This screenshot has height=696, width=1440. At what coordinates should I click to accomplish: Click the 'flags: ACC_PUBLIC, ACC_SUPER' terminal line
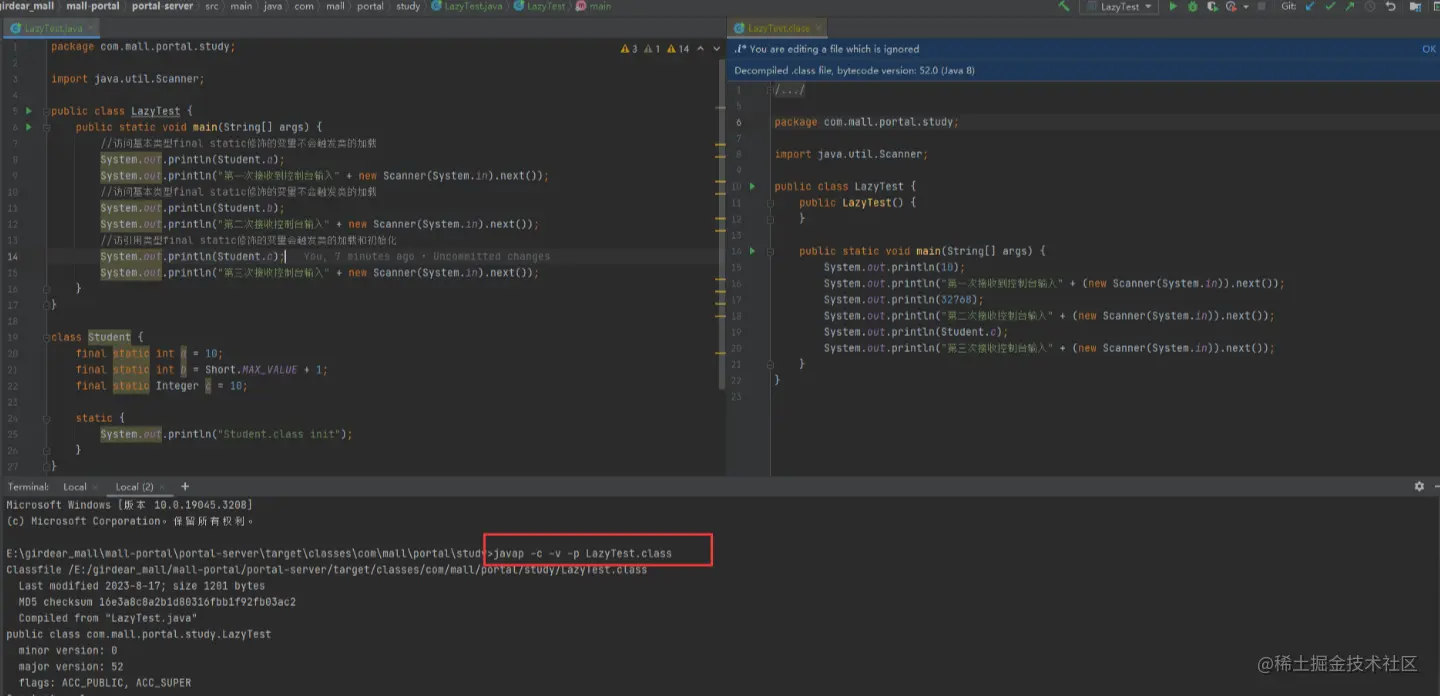tap(104, 683)
